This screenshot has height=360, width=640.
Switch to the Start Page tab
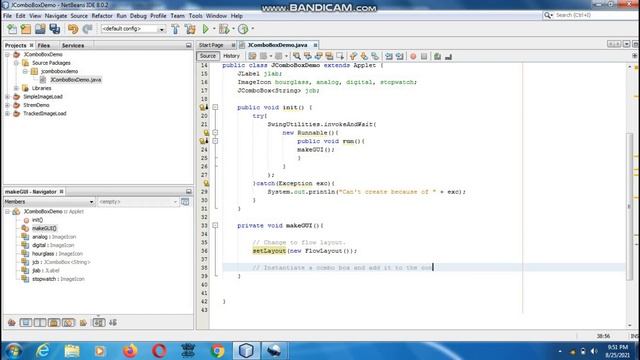point(211,45)
